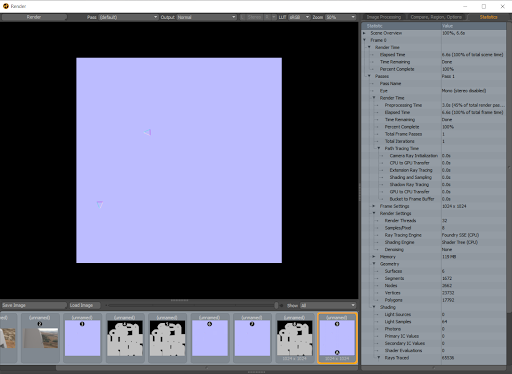
Task: Collapse Render Time directly under Frame 0
Action: click(x=369, y=47)
